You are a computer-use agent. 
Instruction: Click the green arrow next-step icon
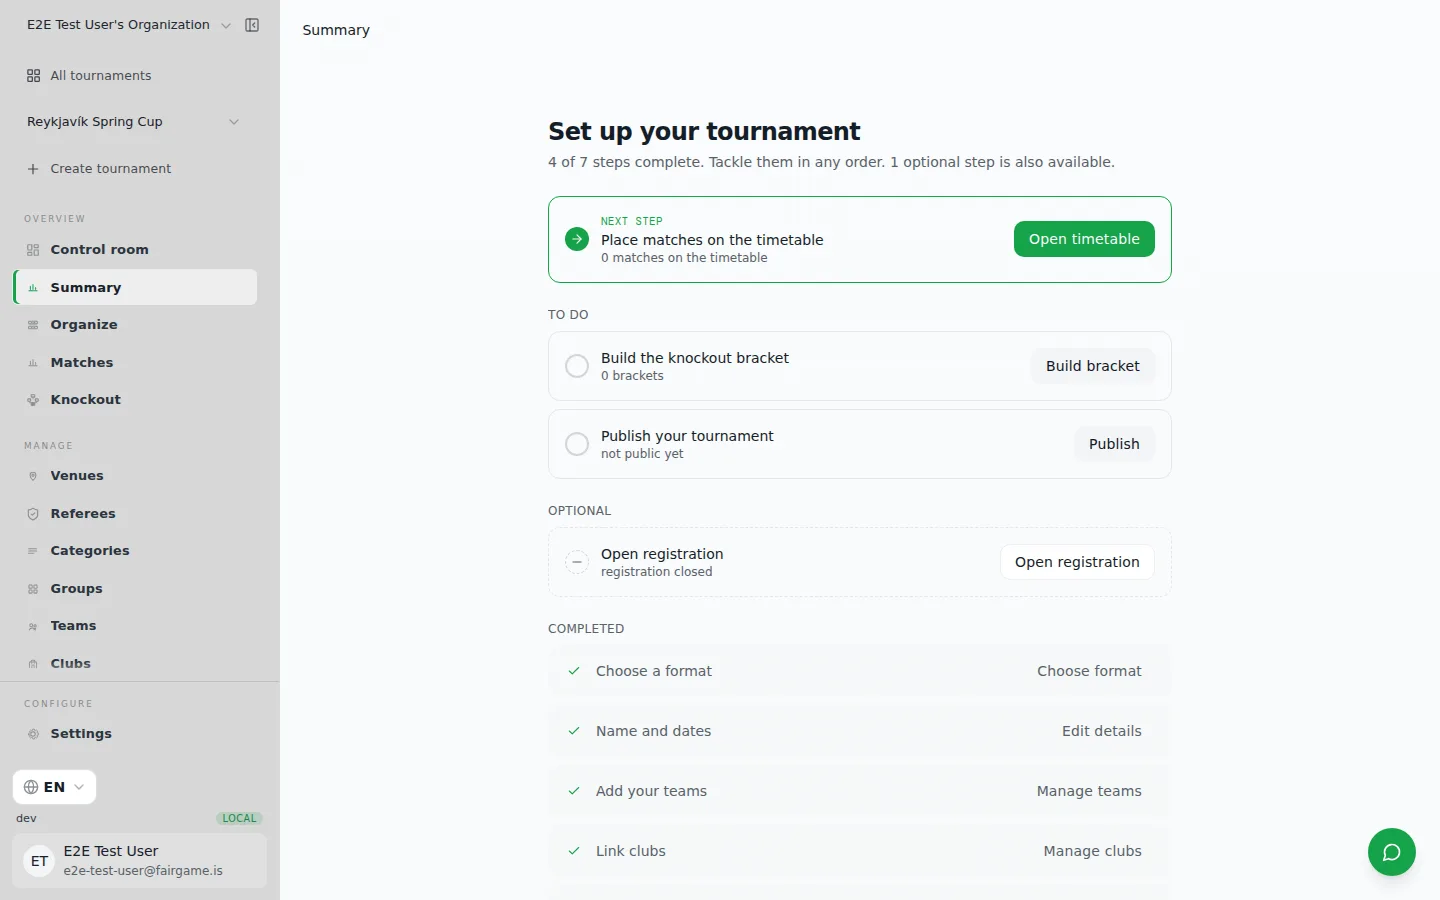(x=577, y=239)
